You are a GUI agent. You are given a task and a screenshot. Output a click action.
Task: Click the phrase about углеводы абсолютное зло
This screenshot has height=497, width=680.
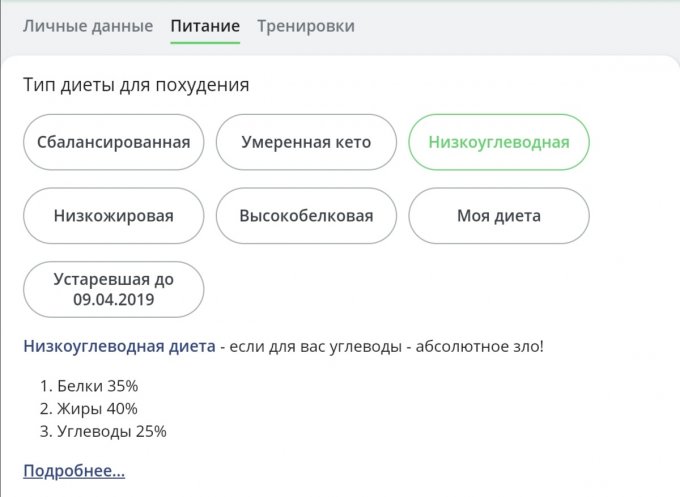392,347
